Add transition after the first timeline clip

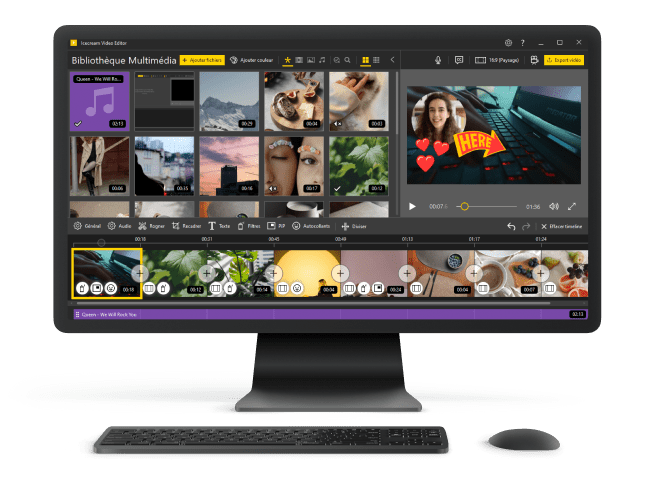140,273
